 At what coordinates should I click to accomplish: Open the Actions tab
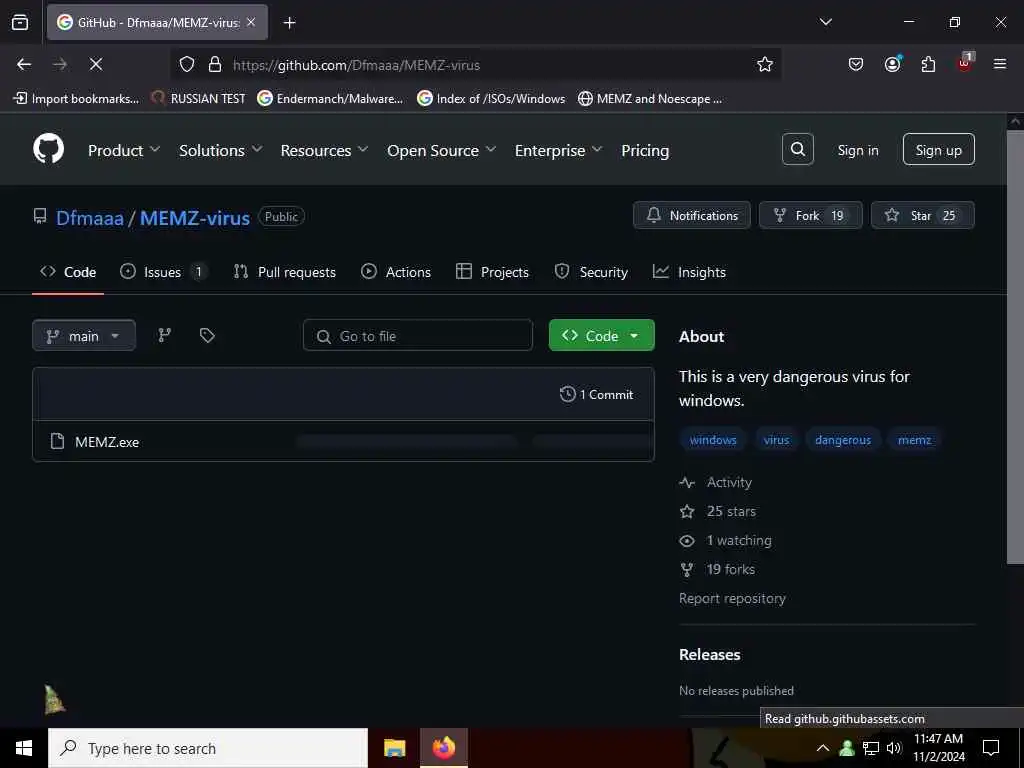396,272
